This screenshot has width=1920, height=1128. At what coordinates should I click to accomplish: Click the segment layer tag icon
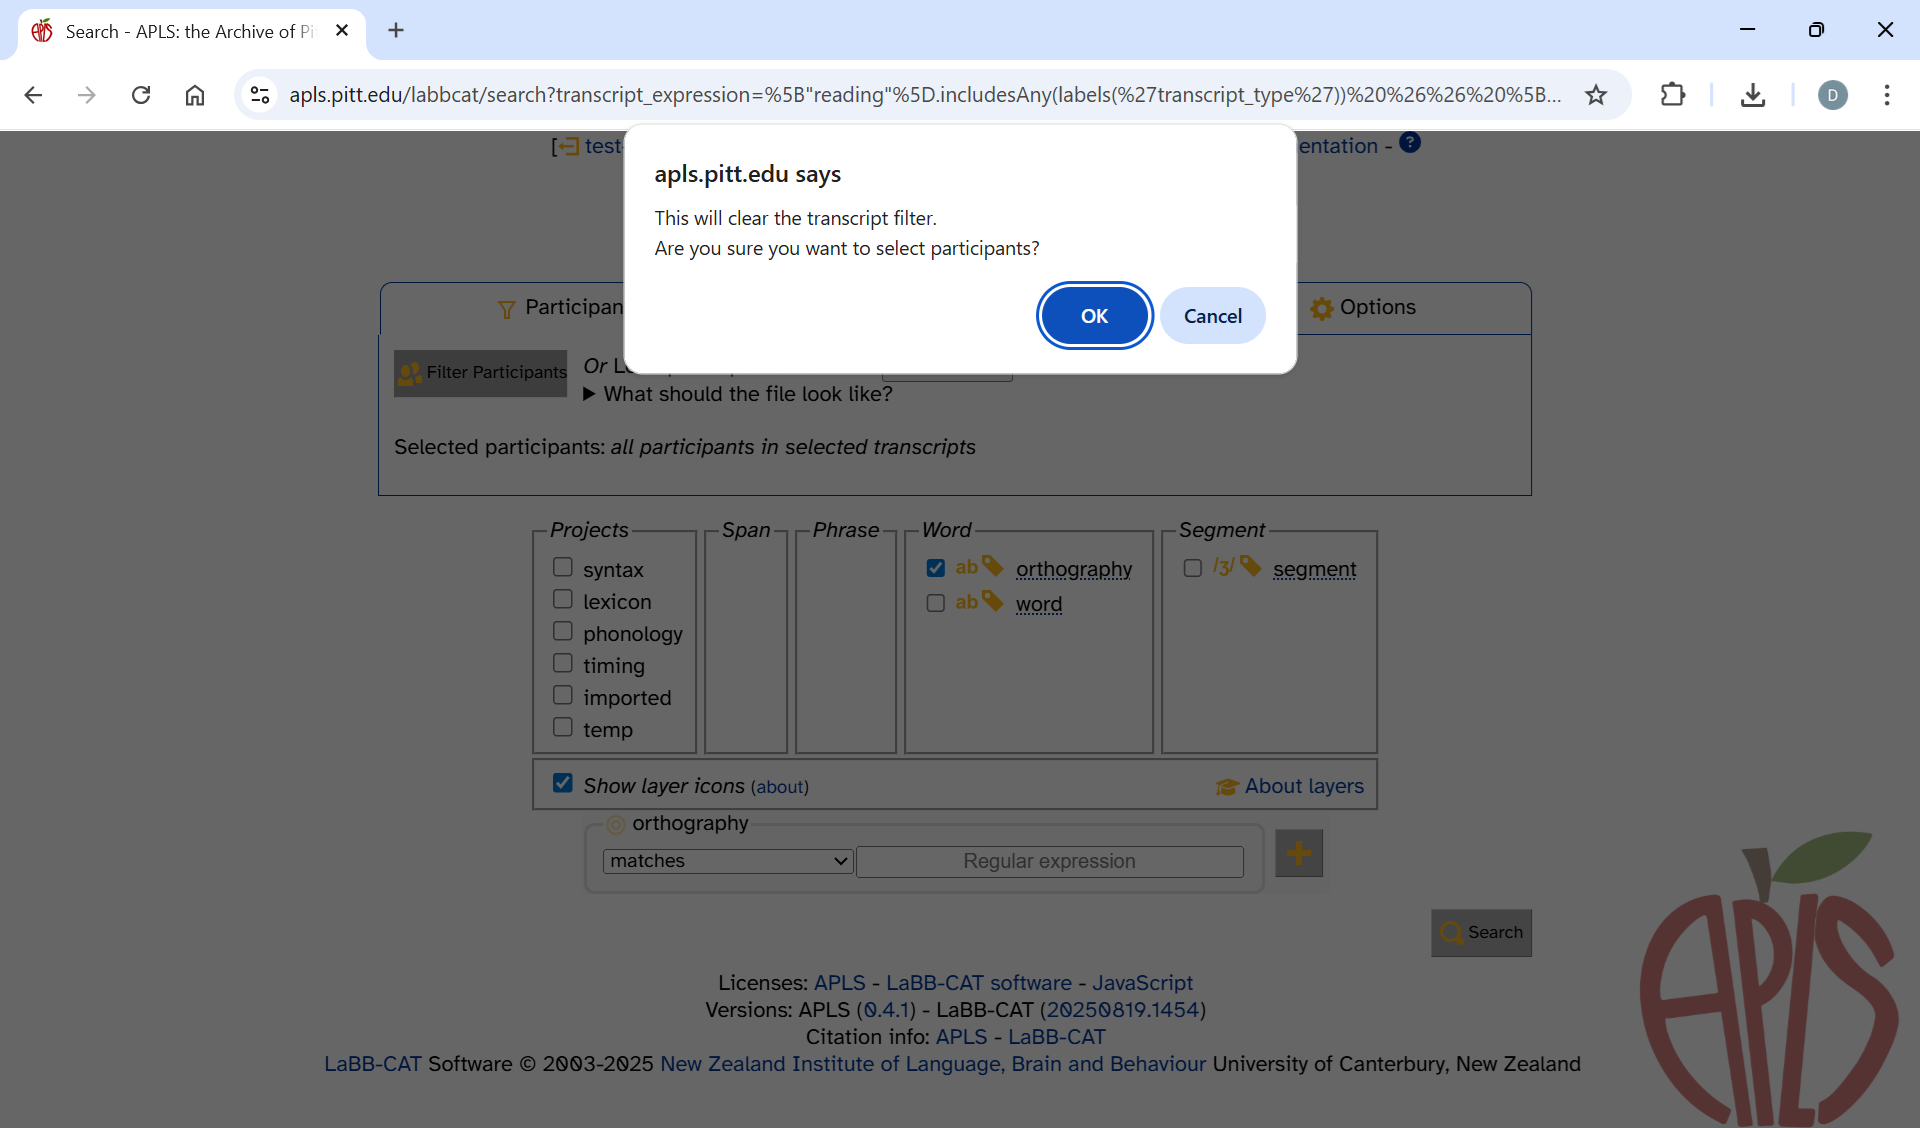[x=1250, y=567]
